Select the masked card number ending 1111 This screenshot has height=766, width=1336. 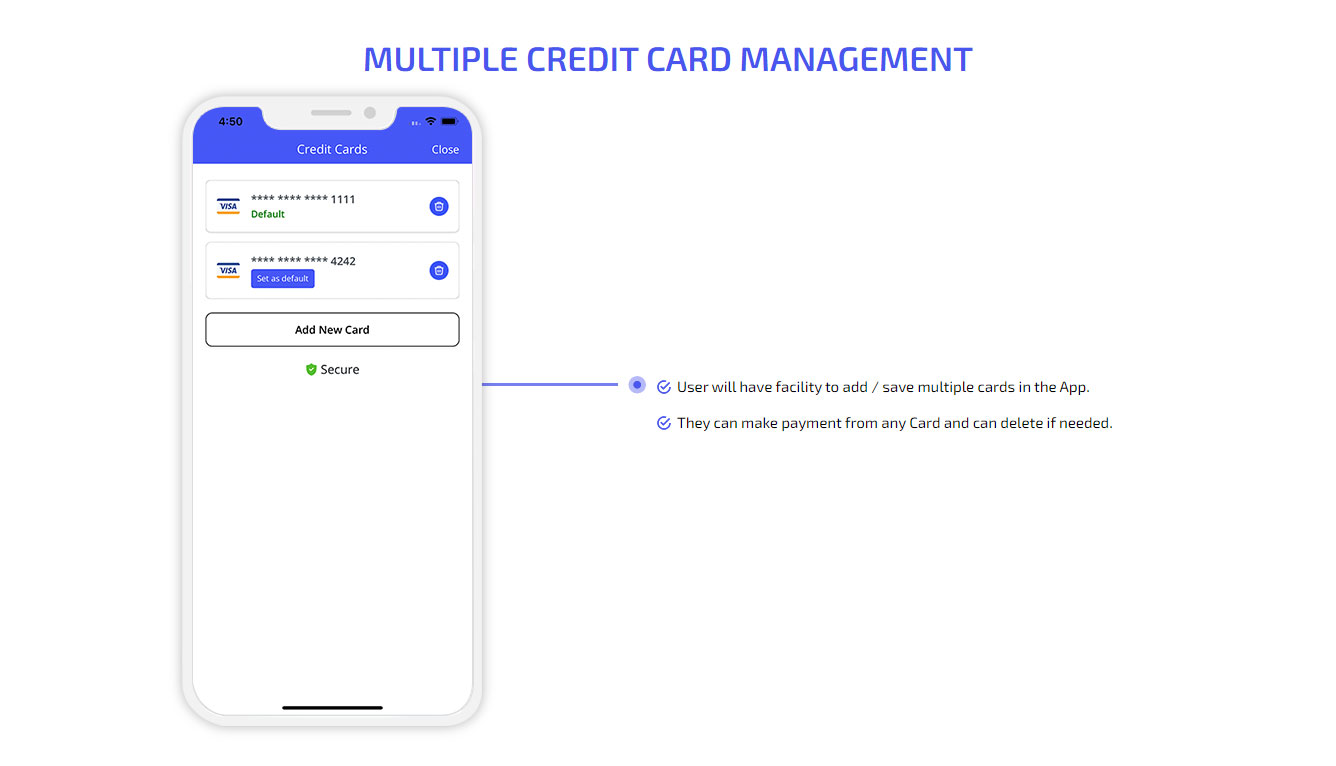303,199
